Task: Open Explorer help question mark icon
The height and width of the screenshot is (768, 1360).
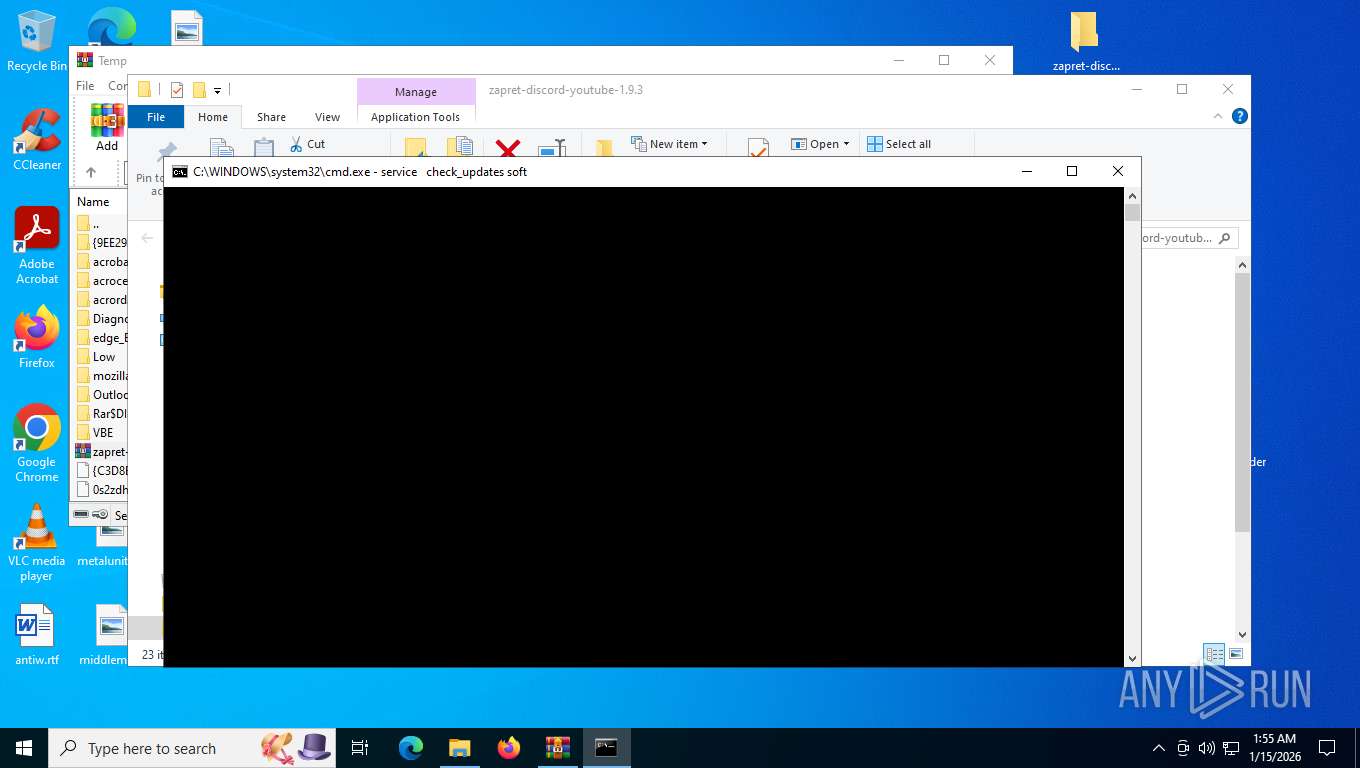Action: click(1240, 116)
